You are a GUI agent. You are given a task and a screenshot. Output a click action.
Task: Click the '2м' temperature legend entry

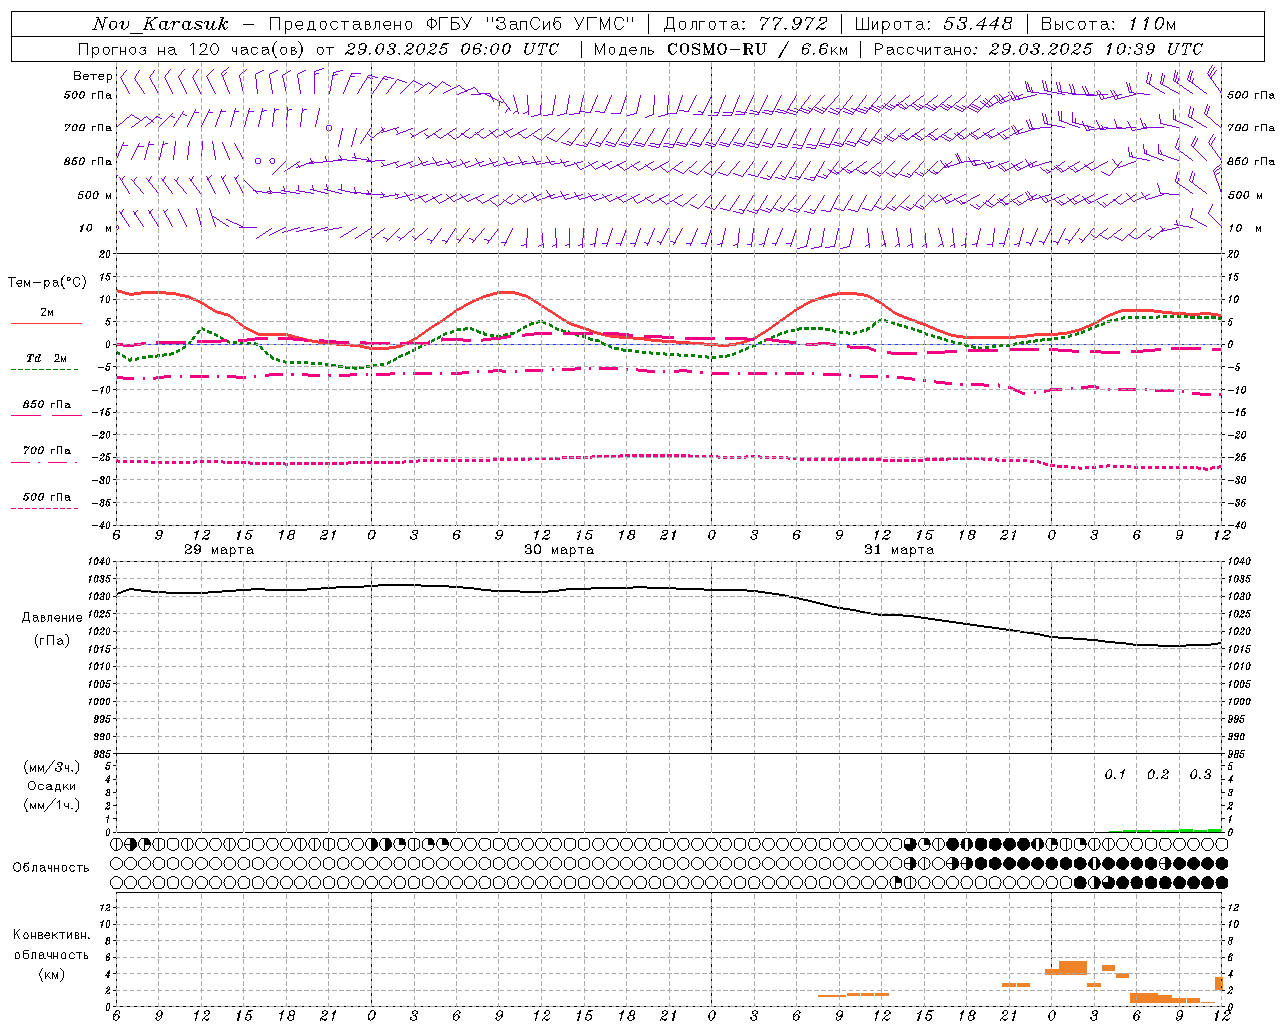(47, 312)
